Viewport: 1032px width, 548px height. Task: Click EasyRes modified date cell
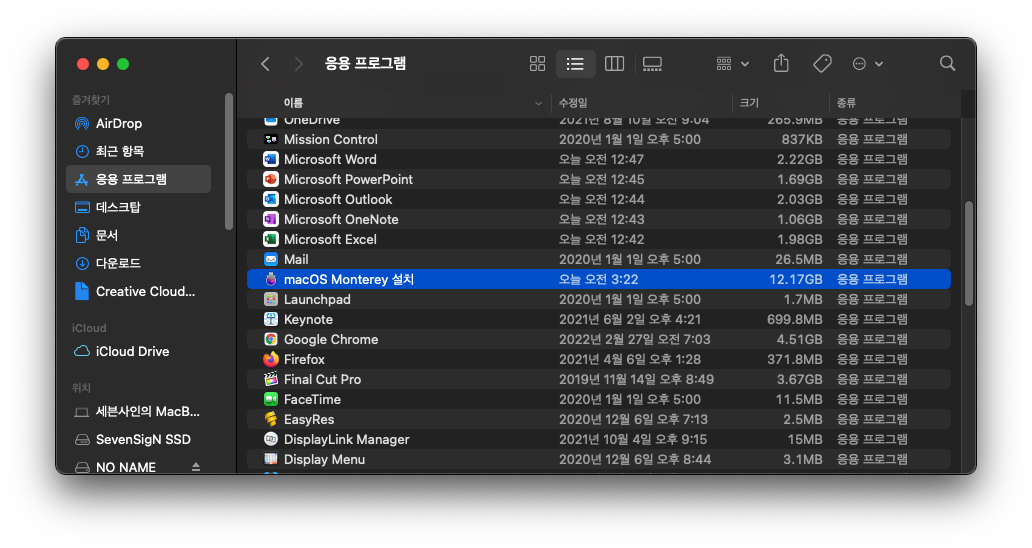633,420
